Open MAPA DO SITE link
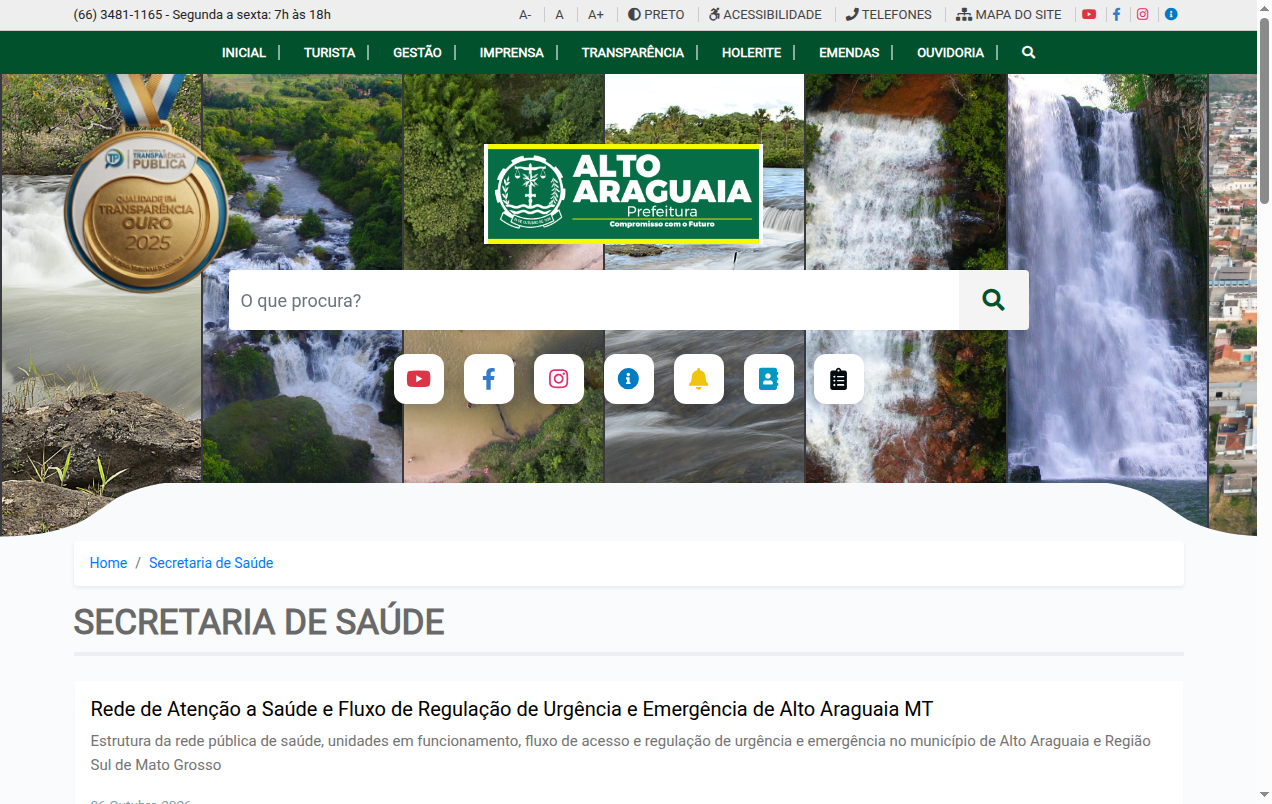Image resolution: width=1272 pixels, height=804 pixels. click(1009, 15)
